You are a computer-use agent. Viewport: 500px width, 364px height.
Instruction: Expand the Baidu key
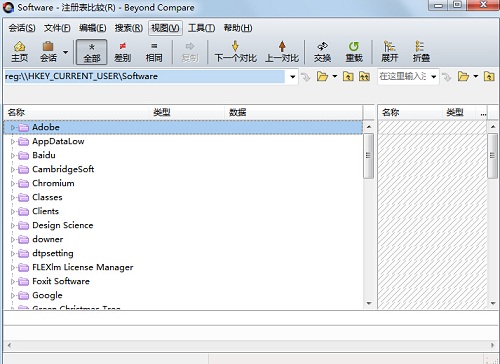pyautogui.click(x=13, y=155)
